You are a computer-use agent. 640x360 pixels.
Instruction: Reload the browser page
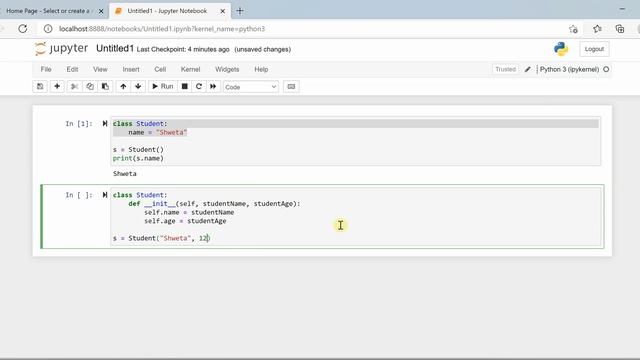click(22, 29)
